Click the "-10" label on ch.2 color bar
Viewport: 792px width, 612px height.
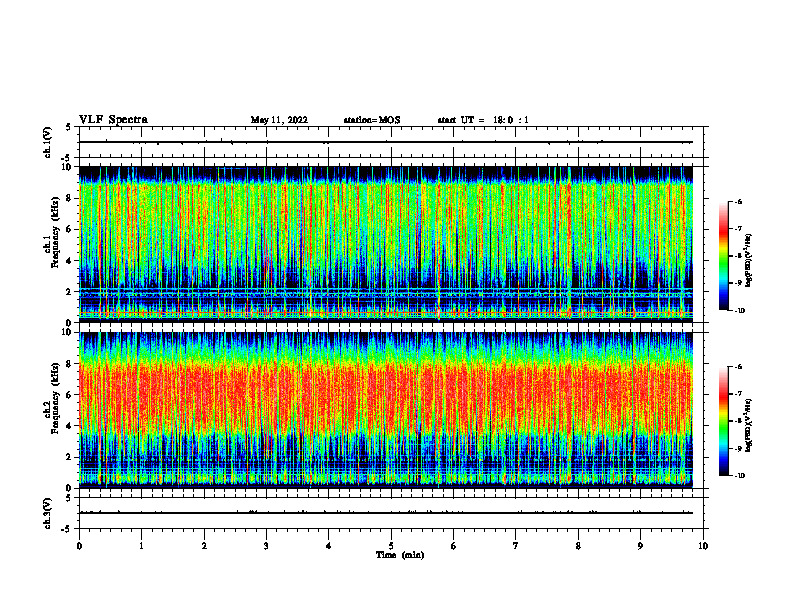click(x=739, y=475)
